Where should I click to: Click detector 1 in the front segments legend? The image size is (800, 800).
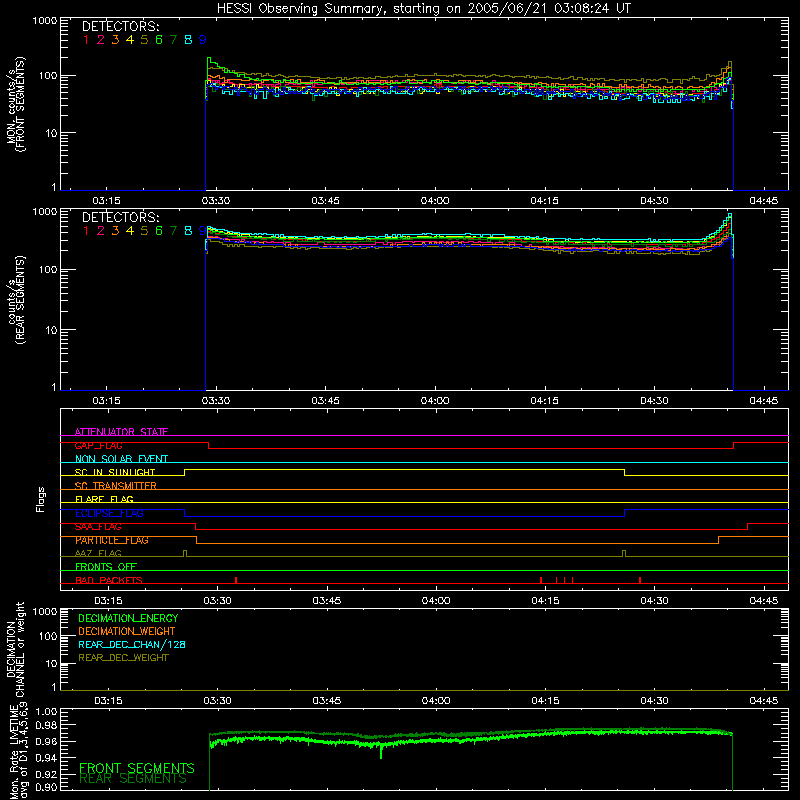86,40
